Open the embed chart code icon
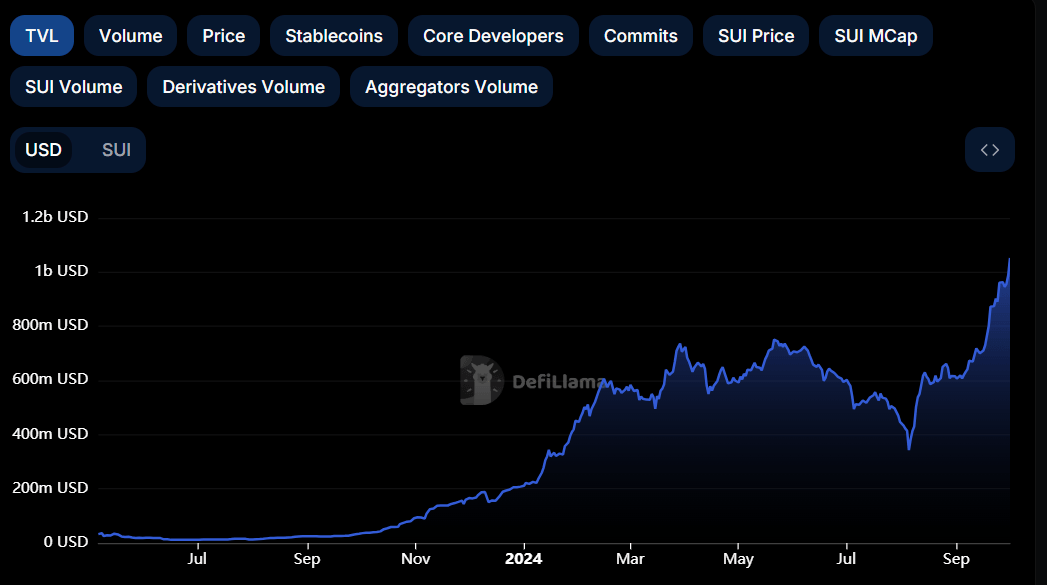 989,149
